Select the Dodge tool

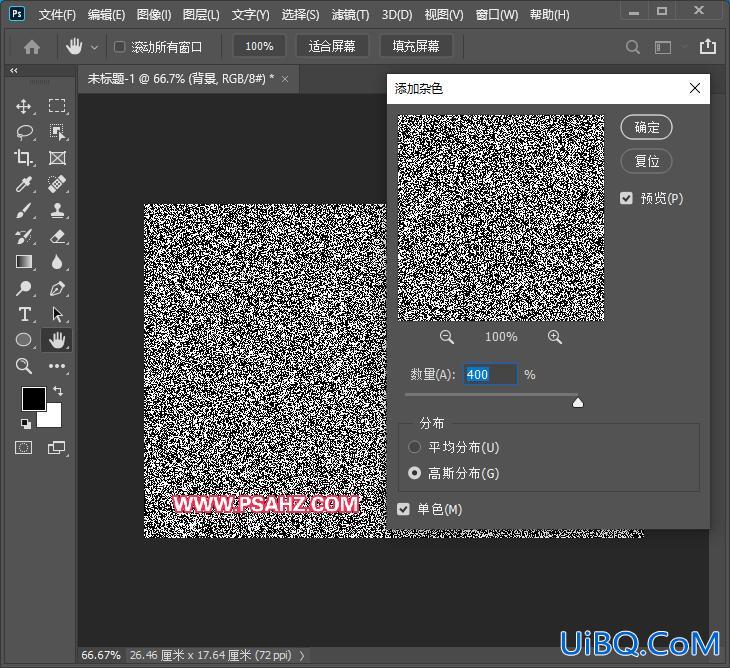23,289
